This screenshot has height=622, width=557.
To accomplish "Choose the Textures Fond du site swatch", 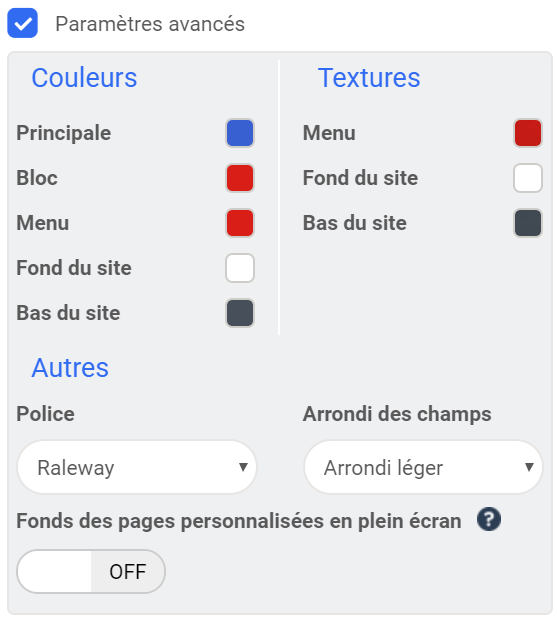I will [x=528, y=178].
